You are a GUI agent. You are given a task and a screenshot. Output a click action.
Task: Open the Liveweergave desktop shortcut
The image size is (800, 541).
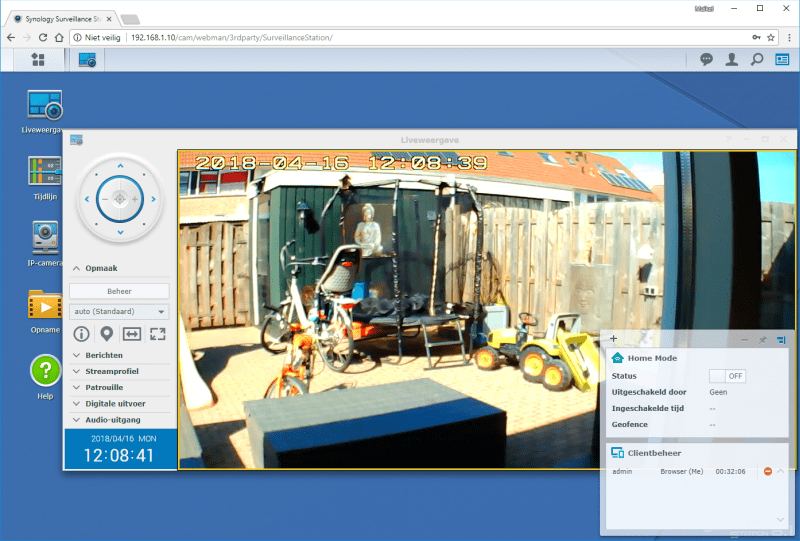coord(44,111)
